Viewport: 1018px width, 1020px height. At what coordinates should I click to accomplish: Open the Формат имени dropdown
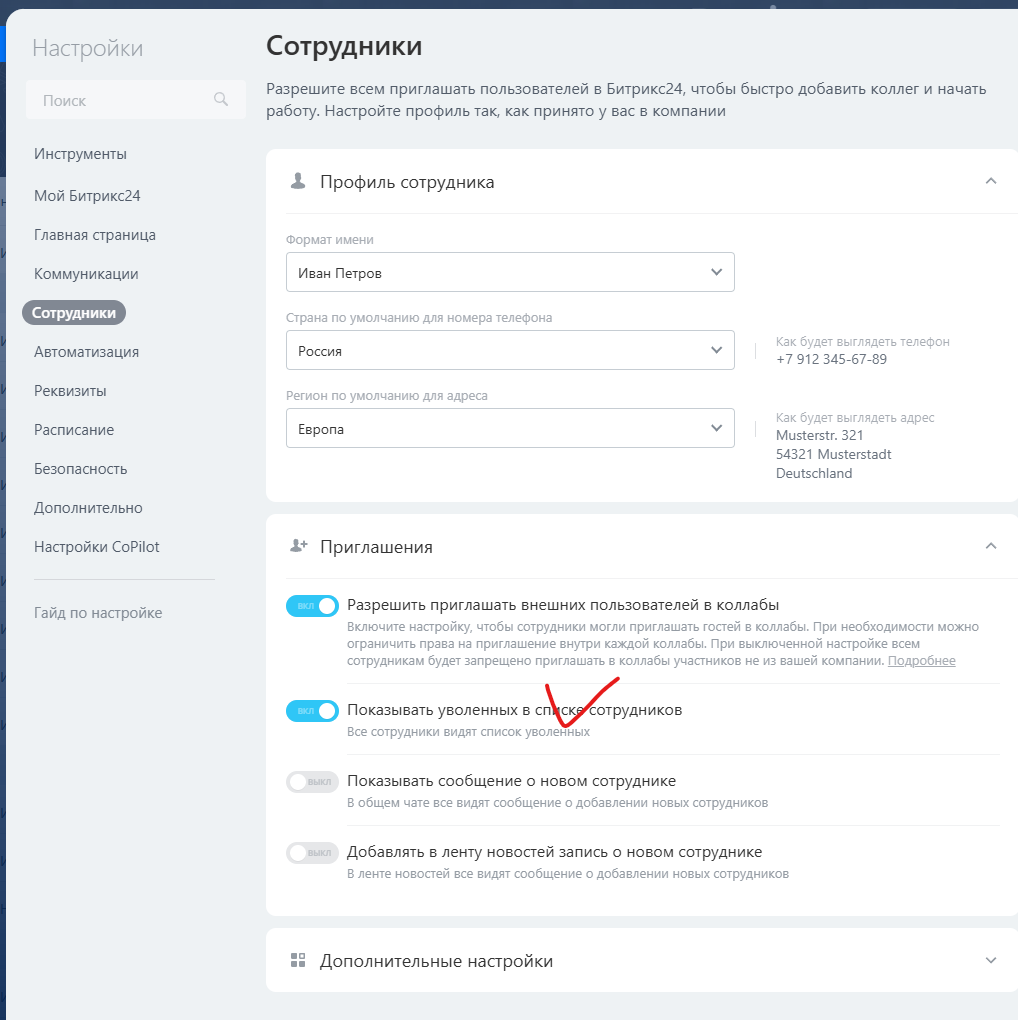pyautogui.click(x=510, y=272)
